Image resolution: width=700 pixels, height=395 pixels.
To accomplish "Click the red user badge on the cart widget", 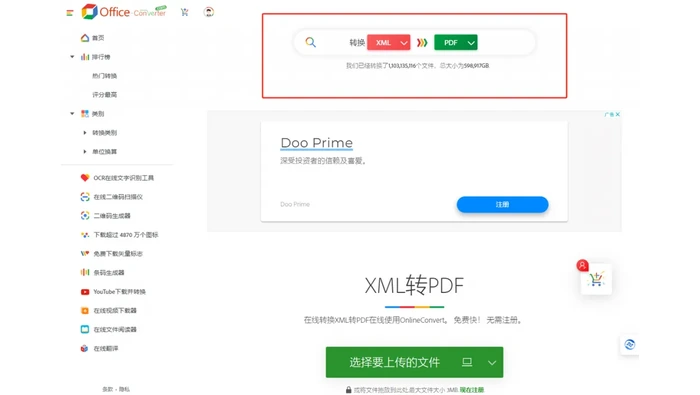I will [x=582, y=266].
